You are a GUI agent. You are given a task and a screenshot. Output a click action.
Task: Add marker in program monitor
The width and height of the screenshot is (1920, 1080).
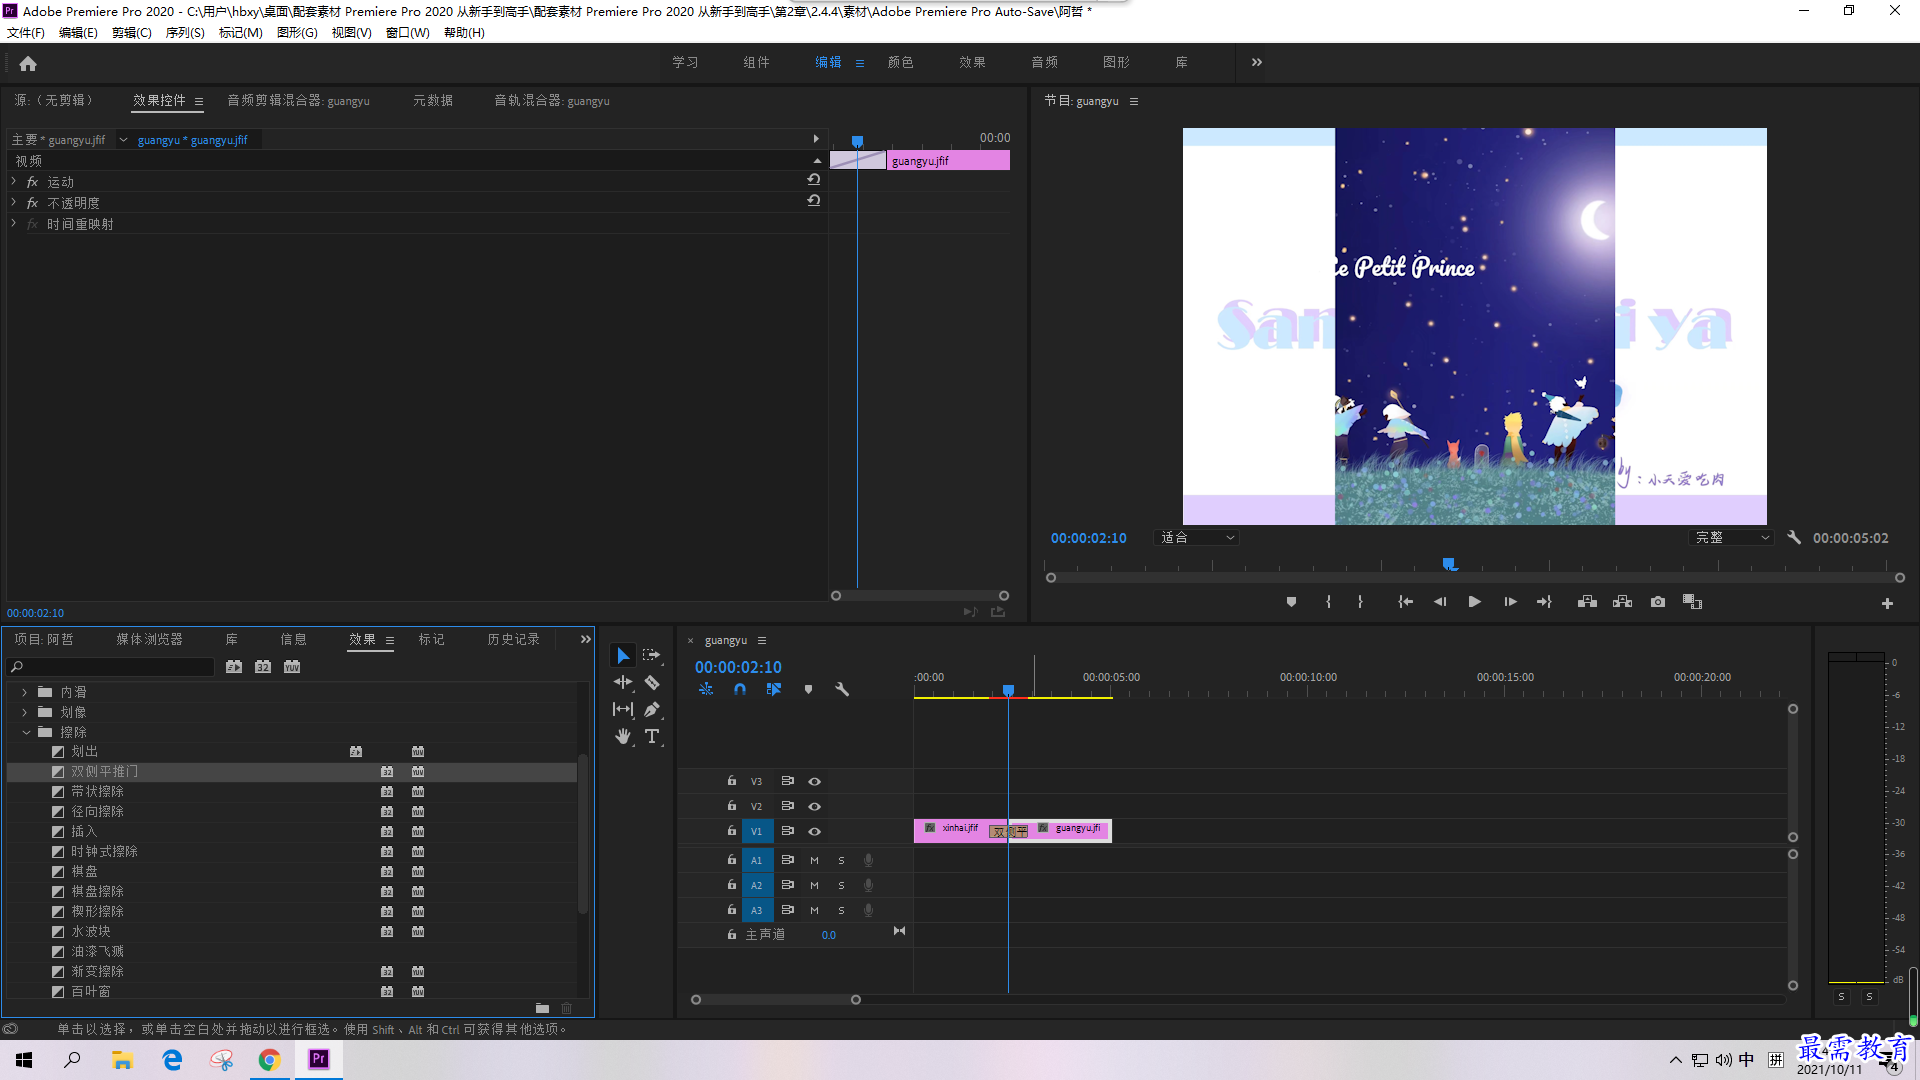pyautogui.click(x=1291, y=602)
